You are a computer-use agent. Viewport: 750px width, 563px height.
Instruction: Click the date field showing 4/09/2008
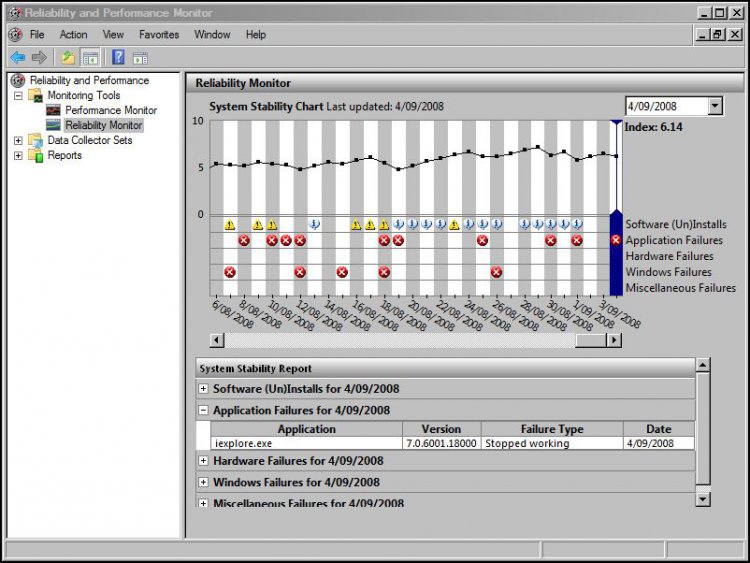coord(666,106)
